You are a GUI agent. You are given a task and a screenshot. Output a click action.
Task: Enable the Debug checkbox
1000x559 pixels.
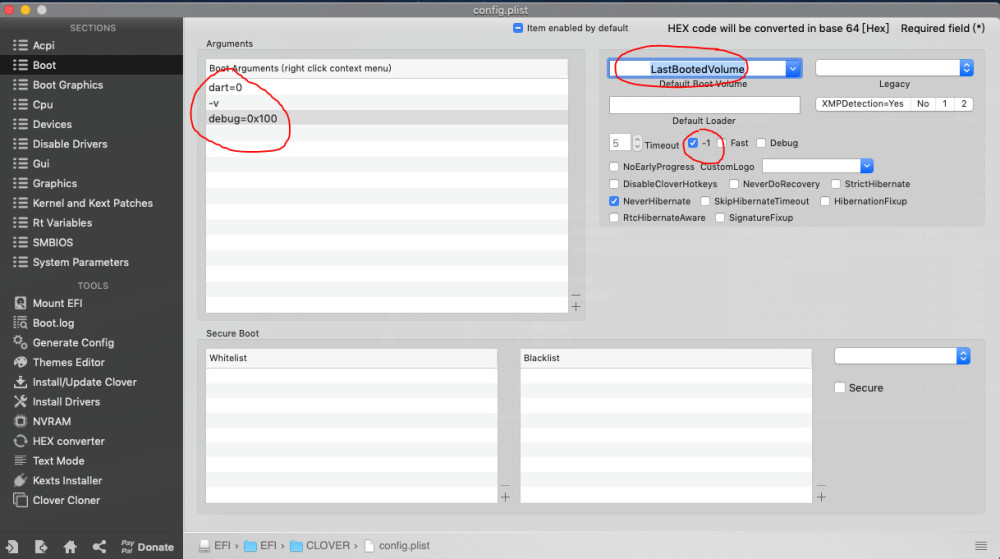761,143
